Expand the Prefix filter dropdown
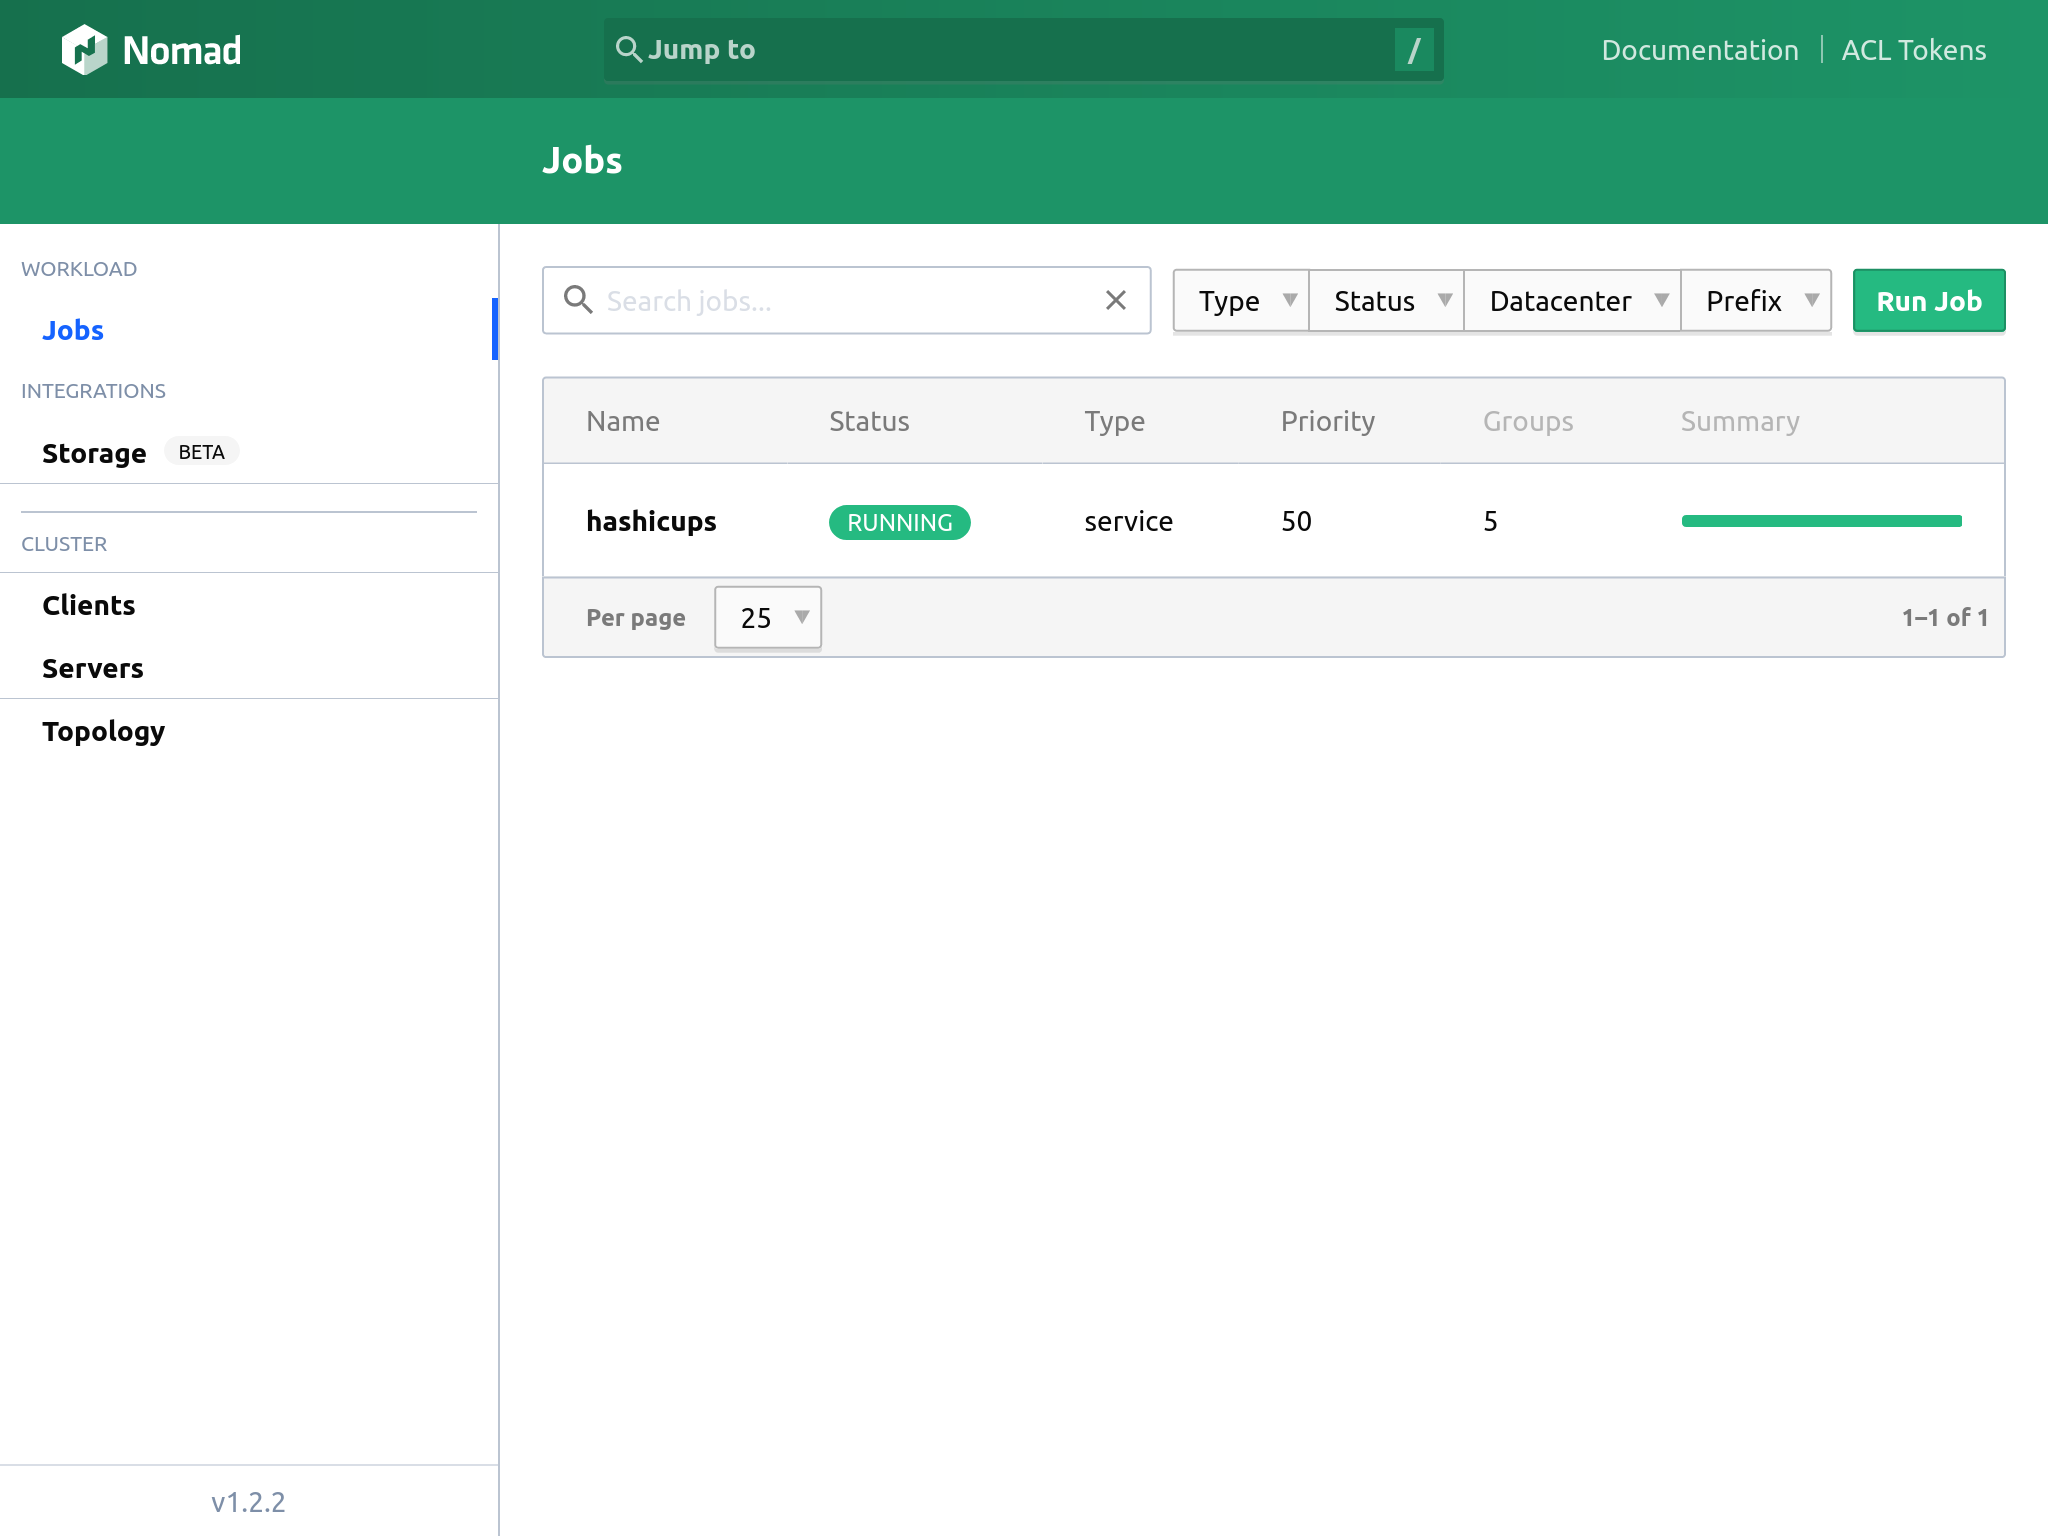2048x1536 pixels. coord(1756,301)
